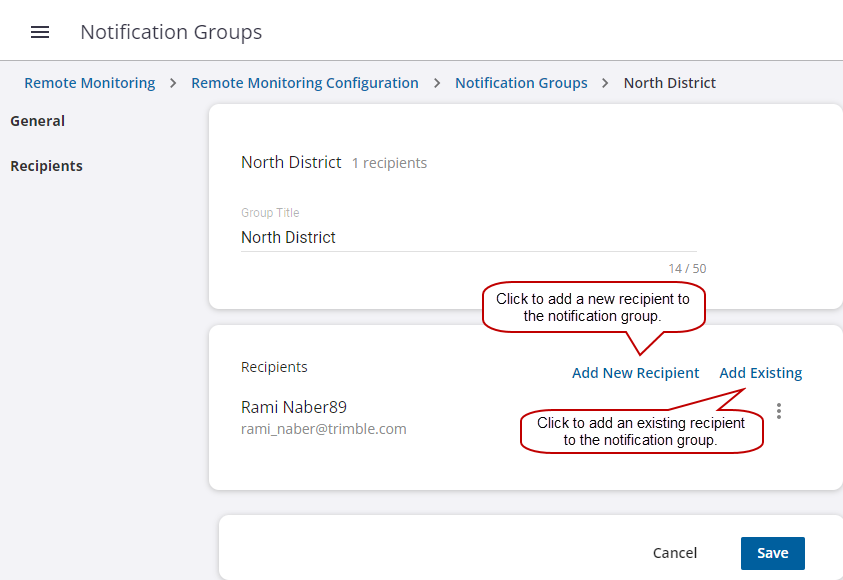
Task: Select General in the sidebar
Action: click(x=37, y=121)
